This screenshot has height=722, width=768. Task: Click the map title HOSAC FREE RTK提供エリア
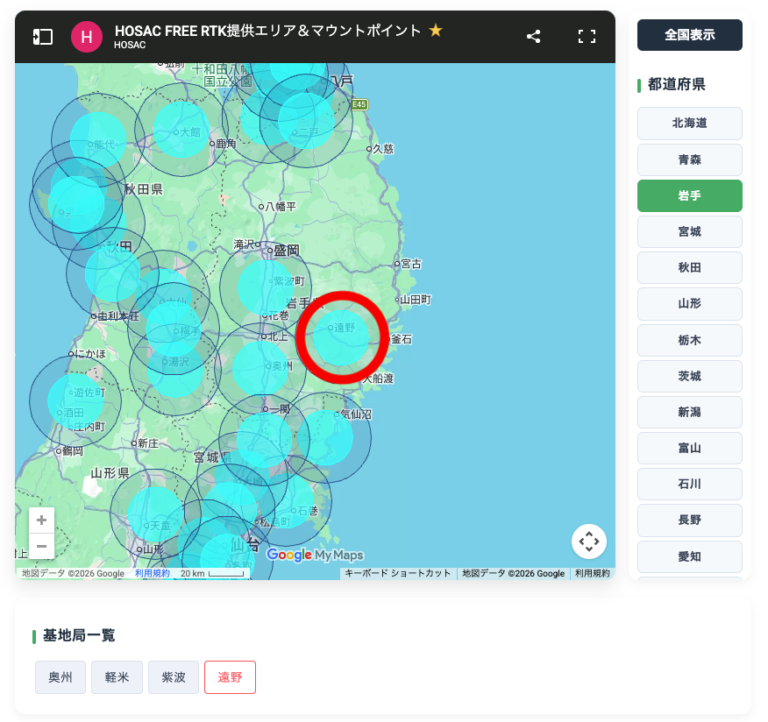click(x=268, y=30)
